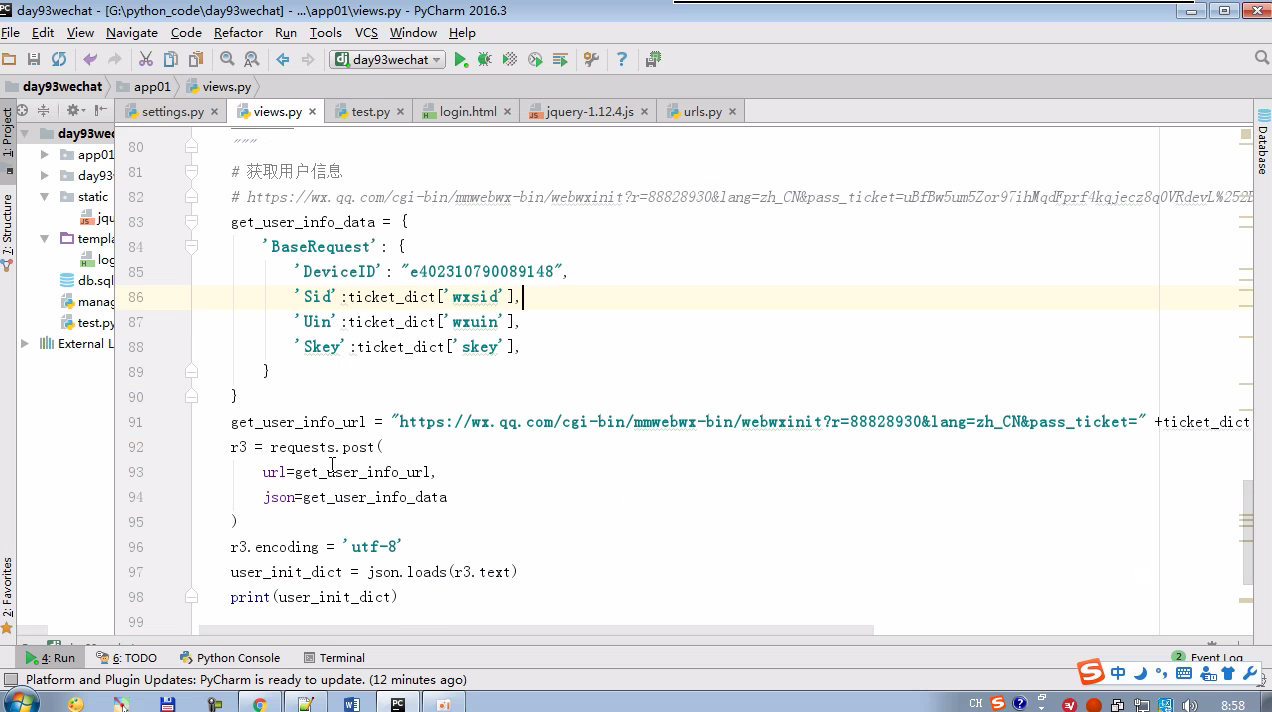Open the Refactor menu
This screenshot has width=1272, height=712.
tap(238, 33)
